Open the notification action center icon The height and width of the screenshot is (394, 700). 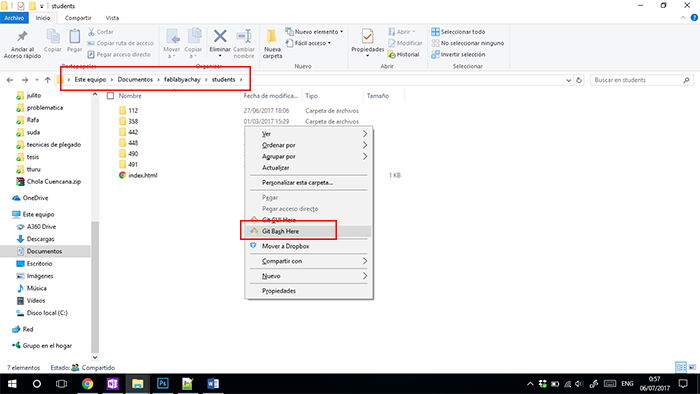[683, 384]
